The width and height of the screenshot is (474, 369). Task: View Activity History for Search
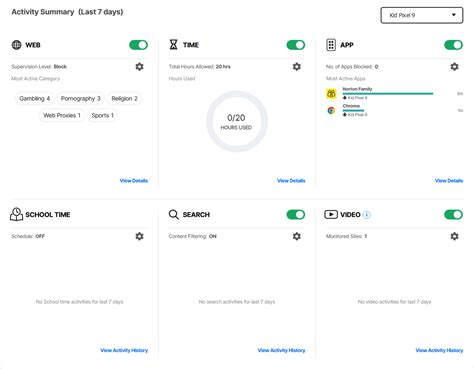(281, 350)
